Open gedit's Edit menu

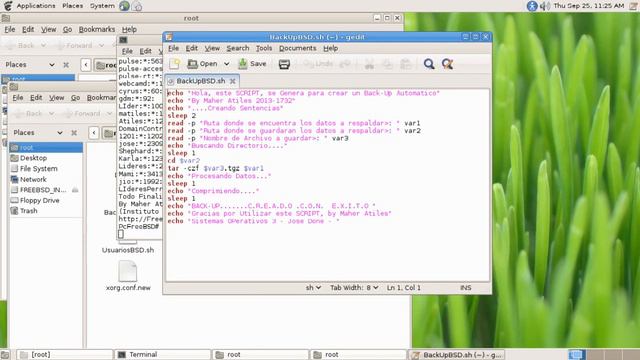[x=191, y=48]
